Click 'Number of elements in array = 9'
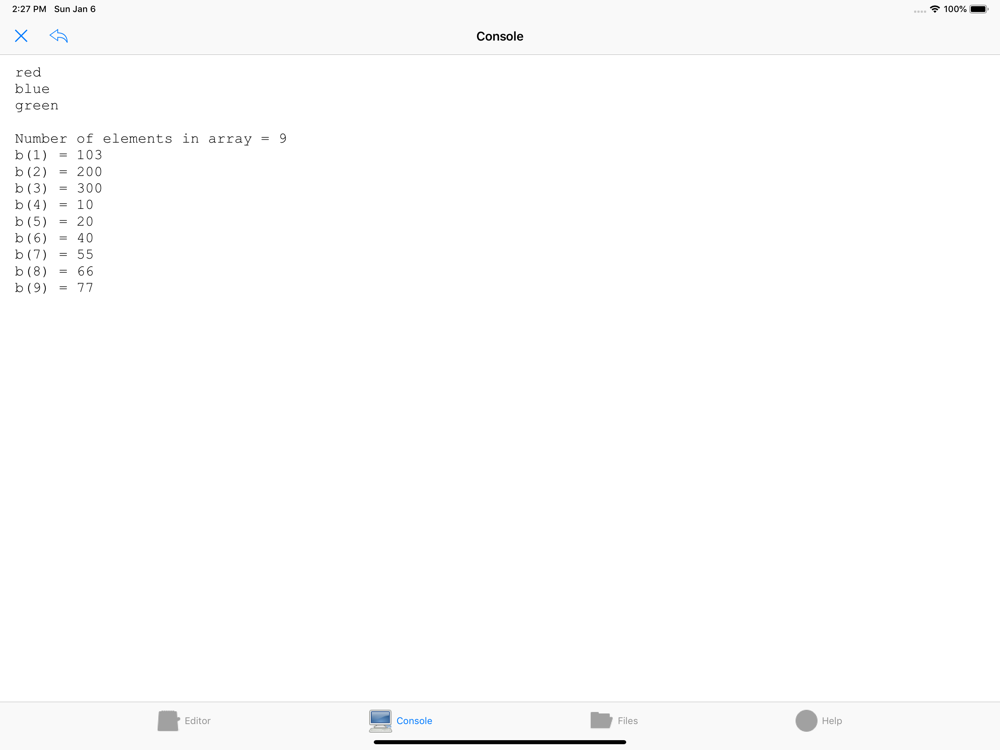 (151, 139)
